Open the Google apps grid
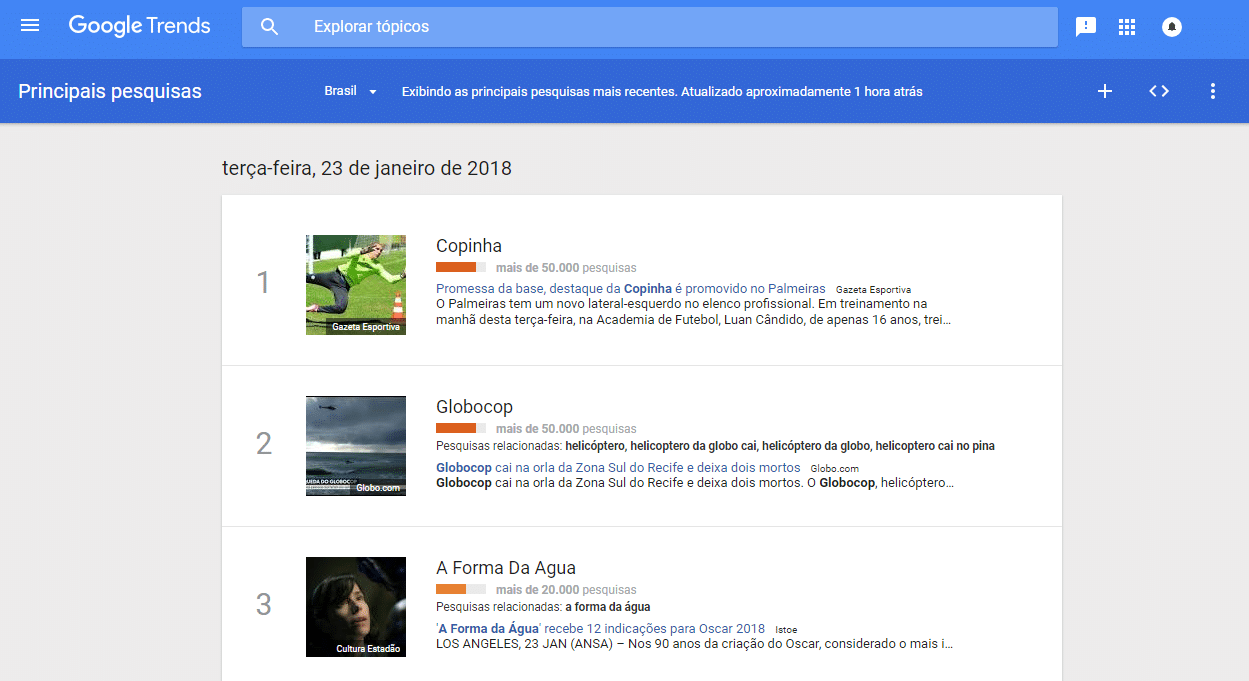This screenshot has width=1249, height=681. point(1127,27)
